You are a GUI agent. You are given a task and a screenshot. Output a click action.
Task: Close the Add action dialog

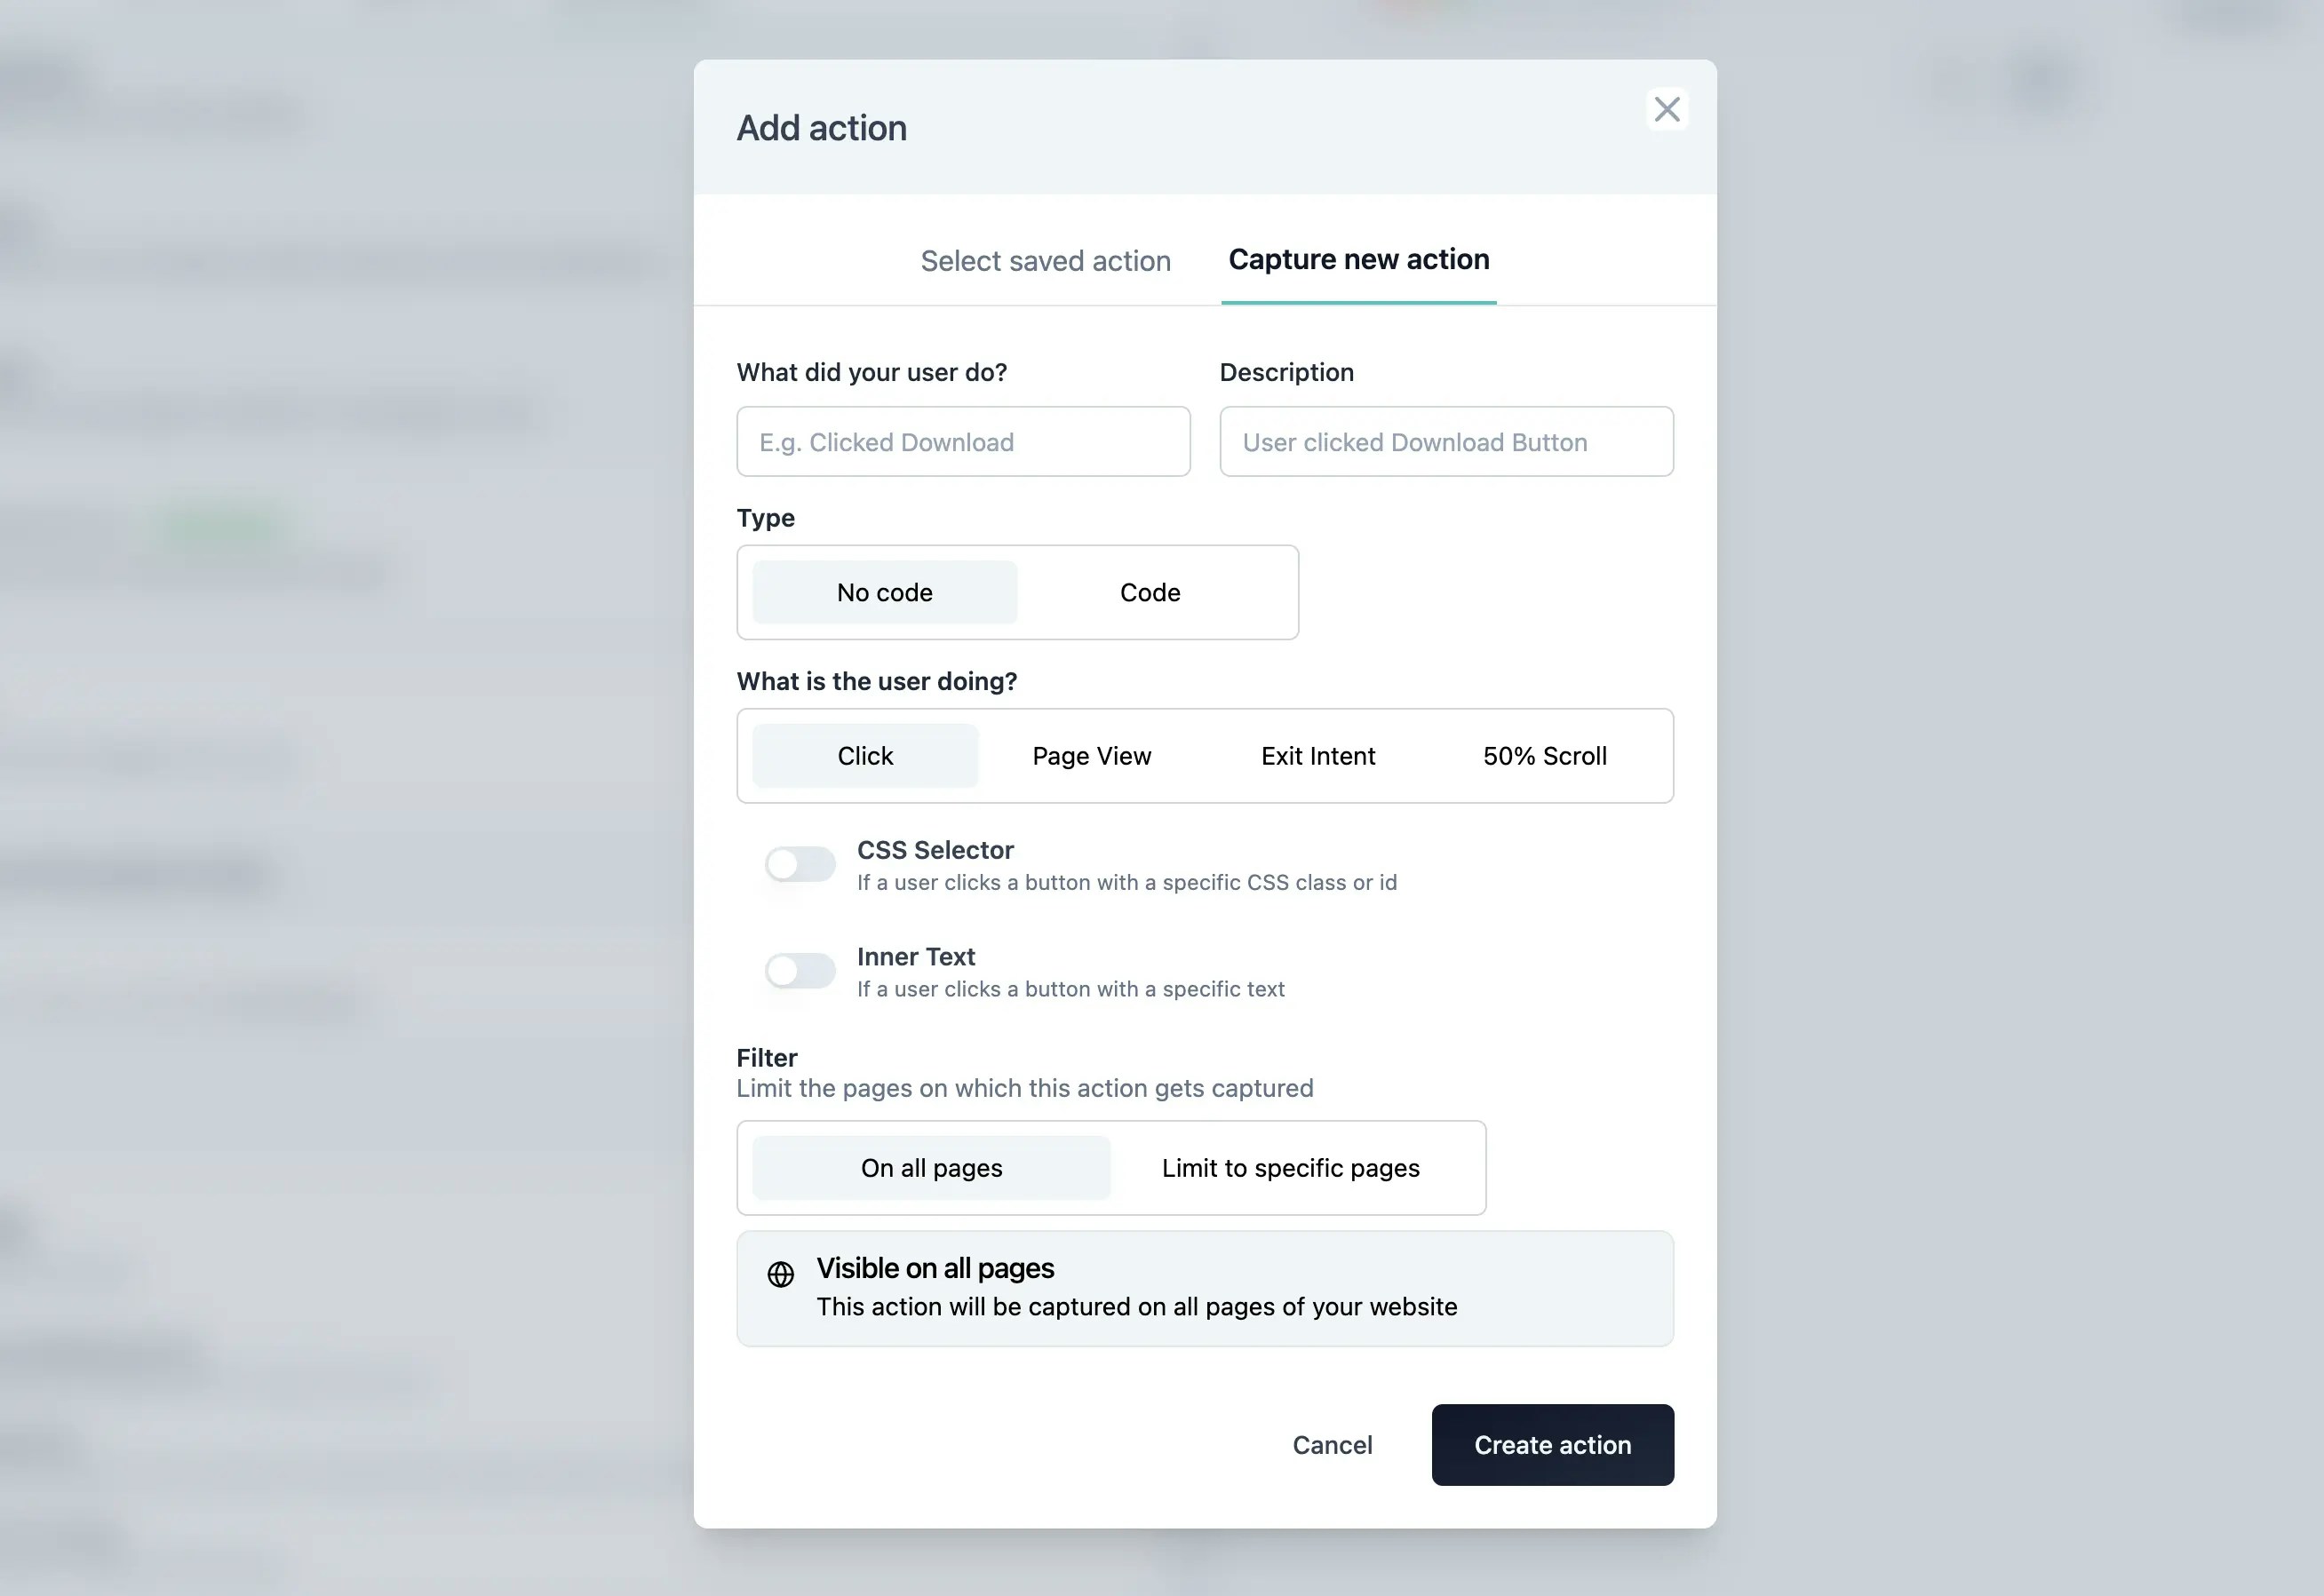pos(1666,109)
